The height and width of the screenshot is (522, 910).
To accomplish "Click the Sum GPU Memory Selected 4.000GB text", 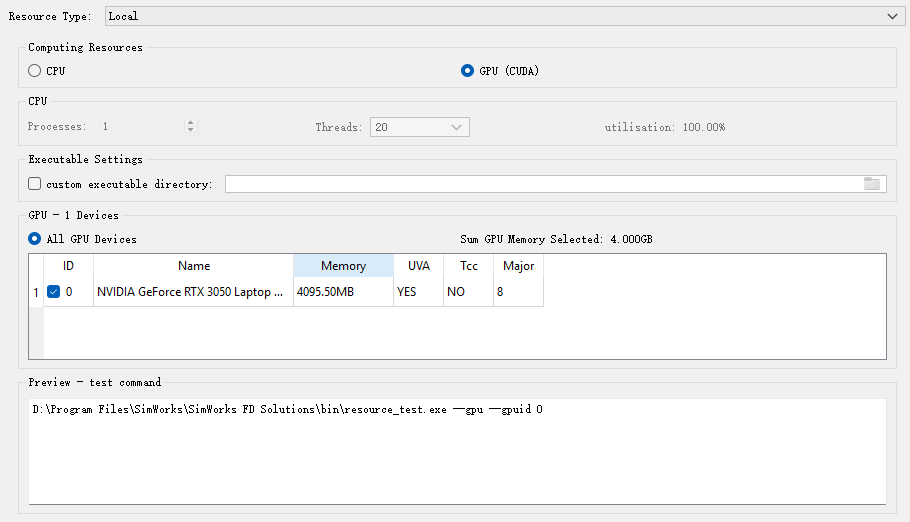I will 556,239.
